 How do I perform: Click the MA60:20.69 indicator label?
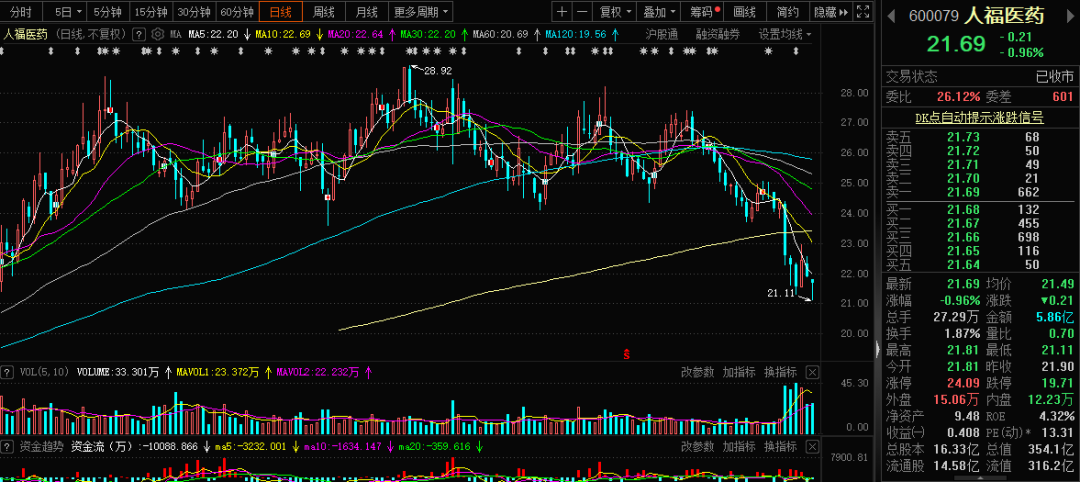pos(500,34)
